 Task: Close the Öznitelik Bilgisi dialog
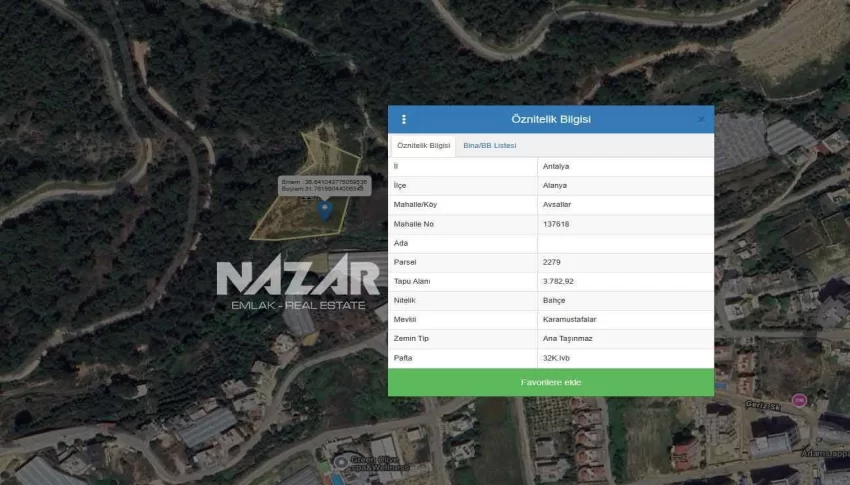(x=700, y=119)
